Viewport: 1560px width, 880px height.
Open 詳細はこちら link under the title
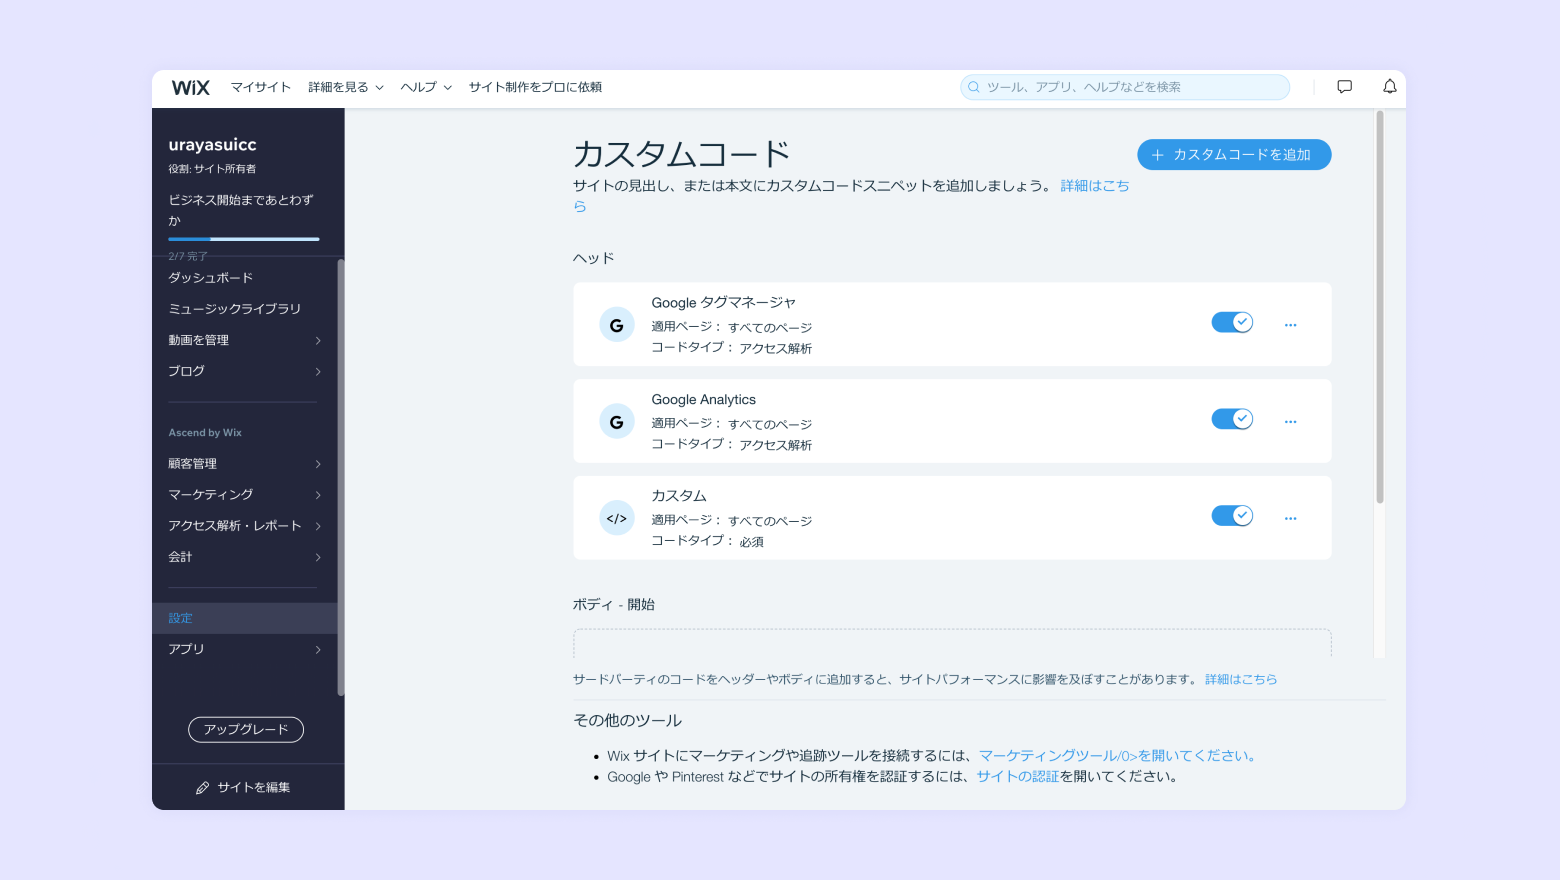pos(1095,186)
